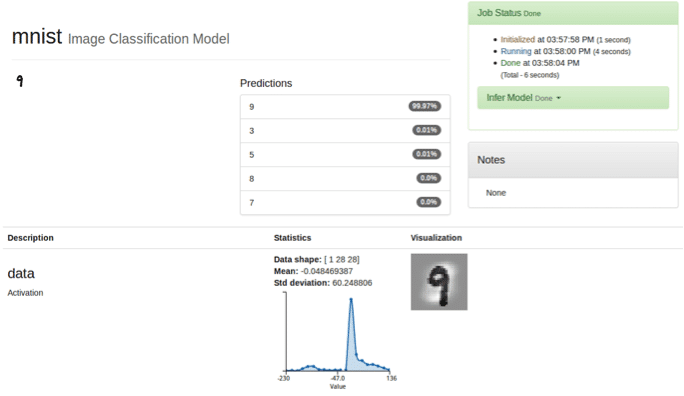The width and height of the screenshot is (684, 396).
Task: Click the Statistics column header
Action: coord(292,238)
